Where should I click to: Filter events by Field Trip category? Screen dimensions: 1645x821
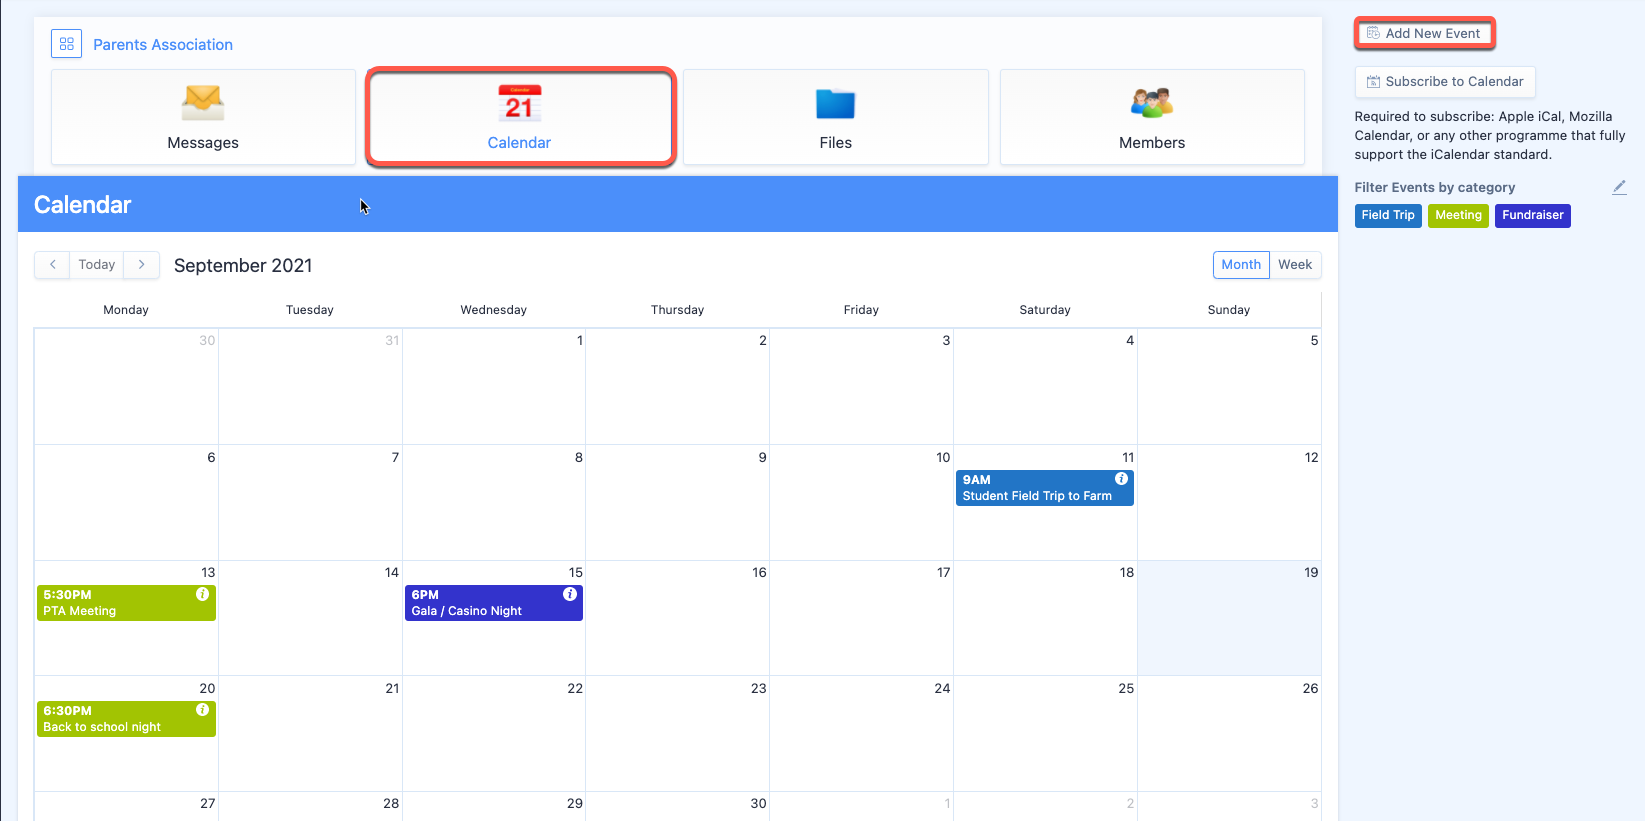tap(1388, 215)
